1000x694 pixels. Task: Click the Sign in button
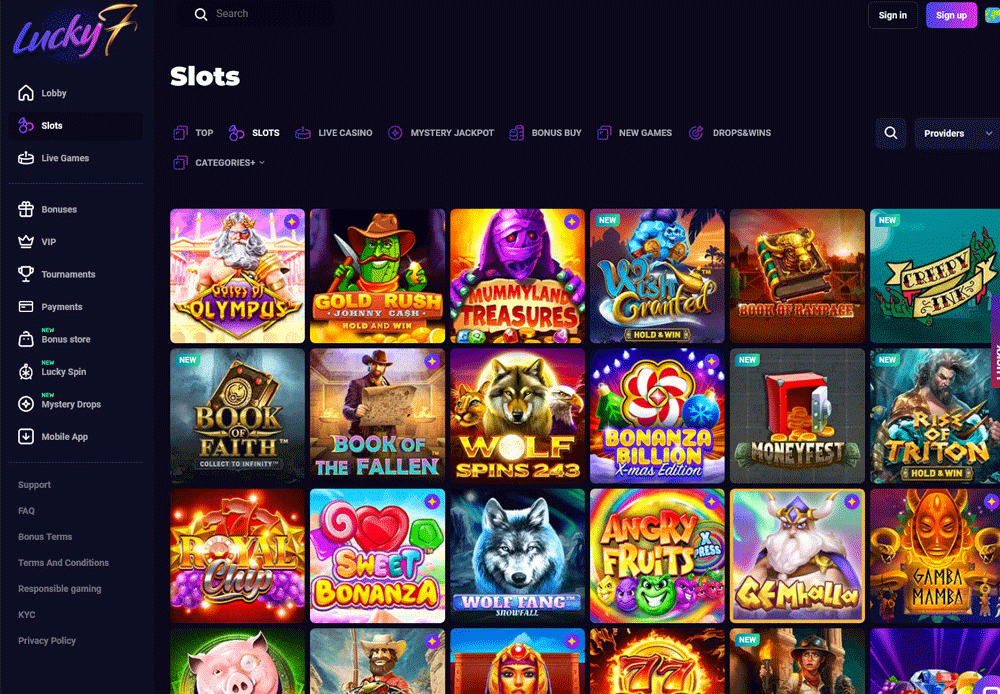click(x=893, y=15)
